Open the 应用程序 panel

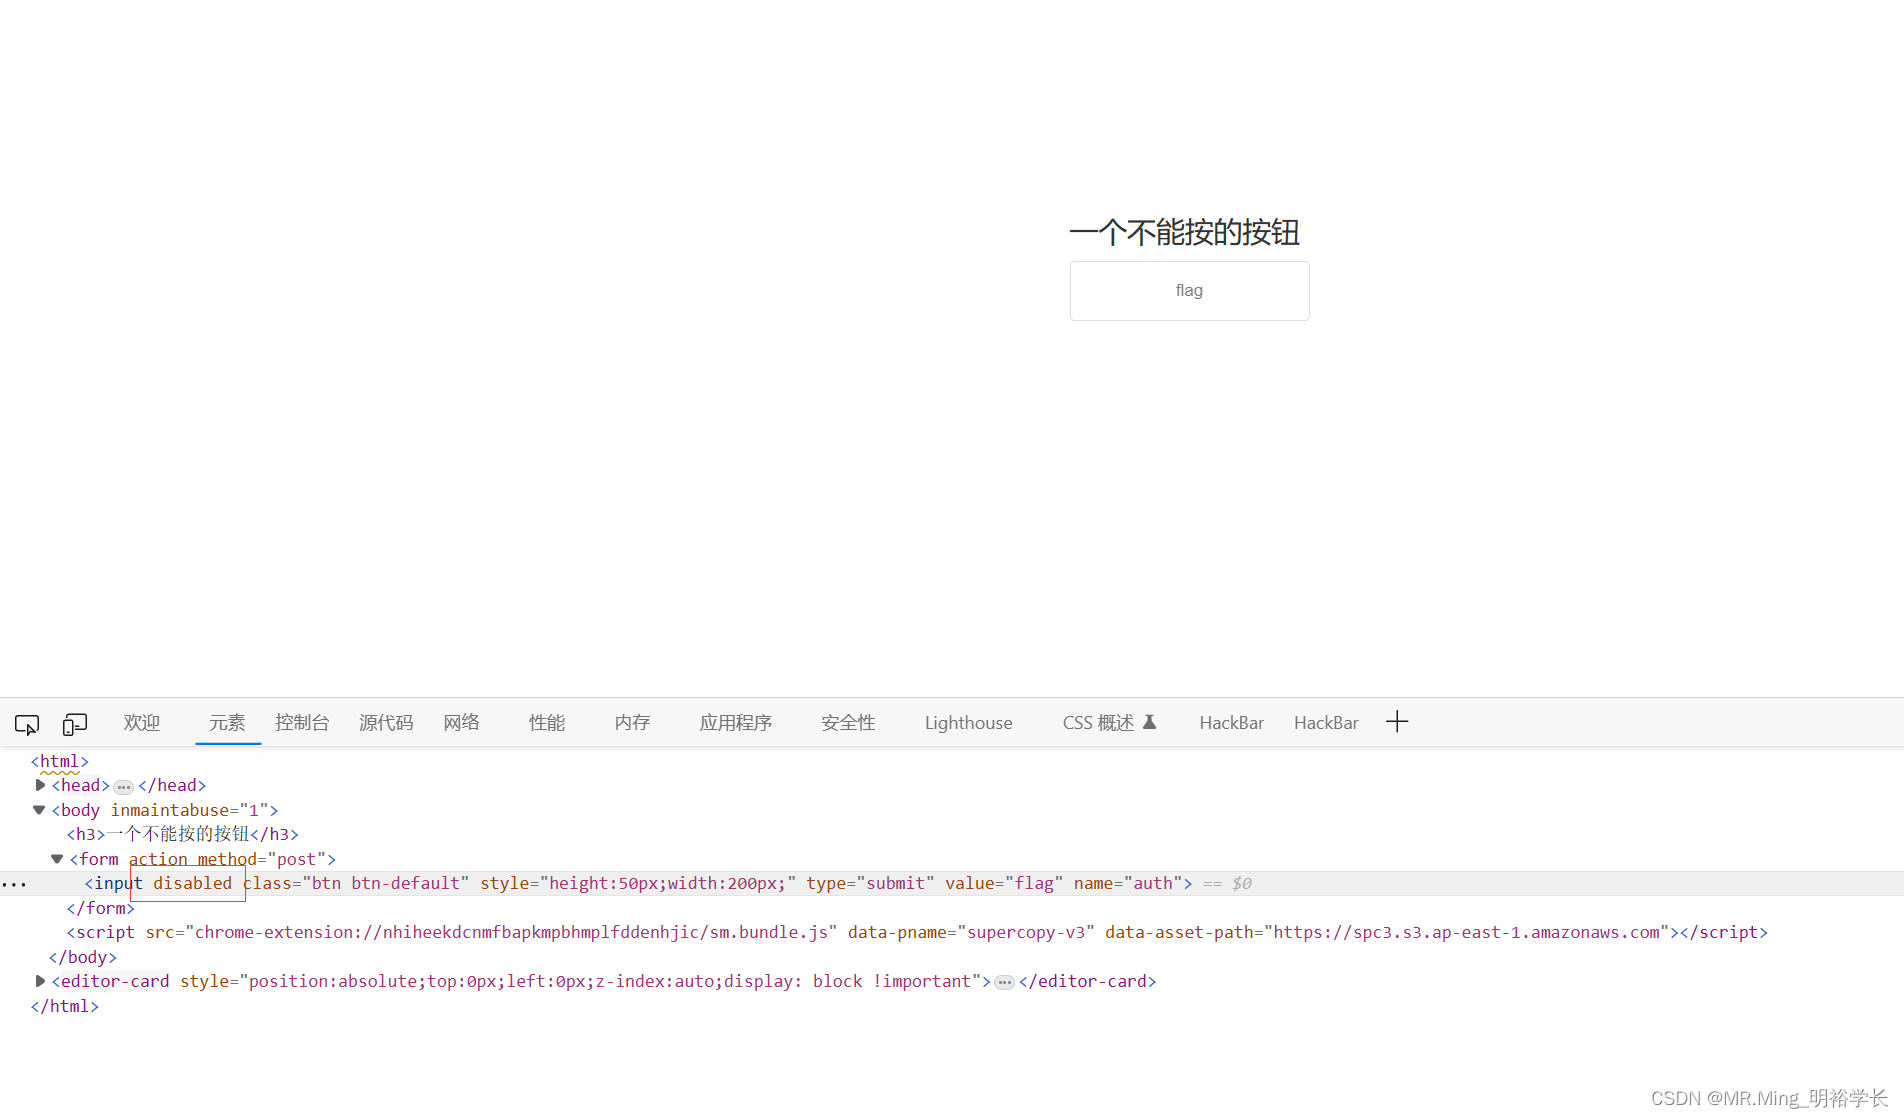pos(736,722)
